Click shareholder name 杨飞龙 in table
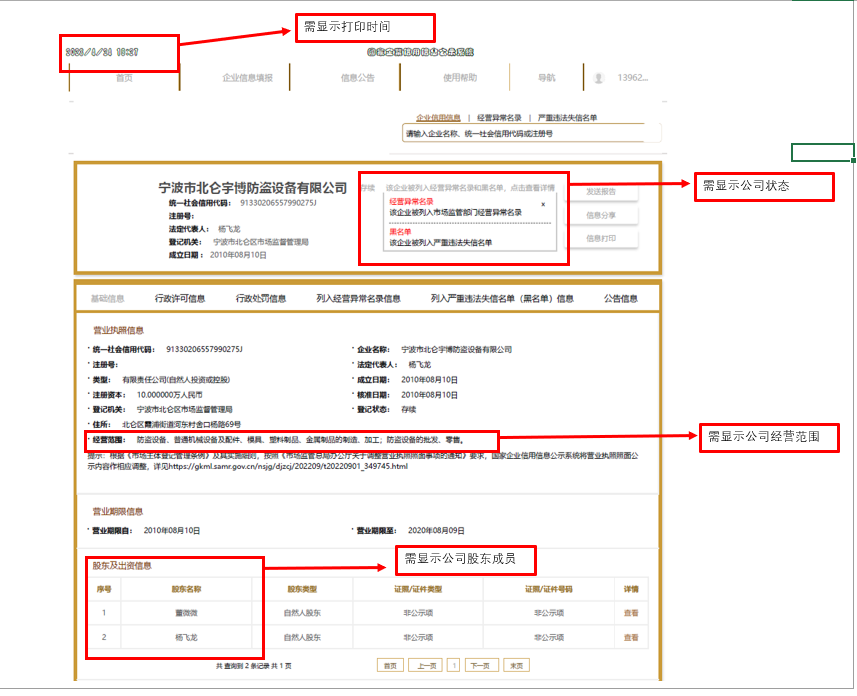Image resolution: width=857 pixels, height=696 pixels. (186, 637)
